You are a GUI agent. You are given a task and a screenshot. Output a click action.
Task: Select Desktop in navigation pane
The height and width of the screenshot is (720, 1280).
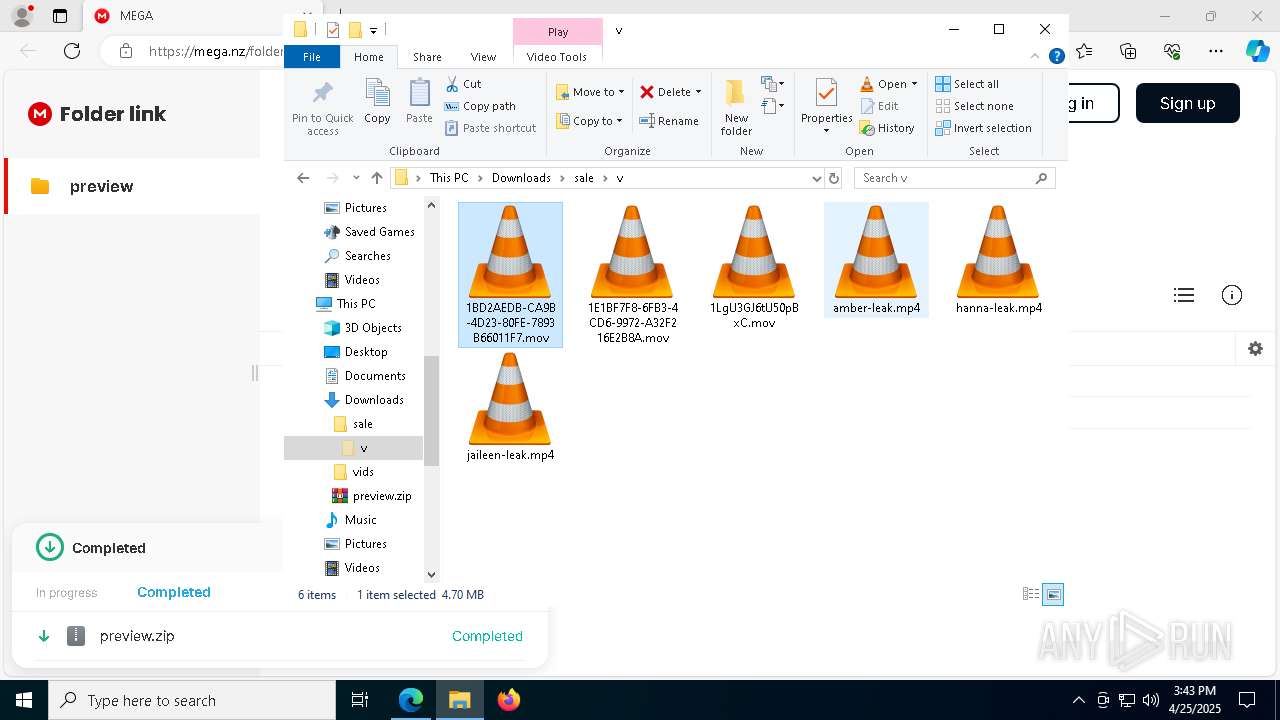[356, 352]
